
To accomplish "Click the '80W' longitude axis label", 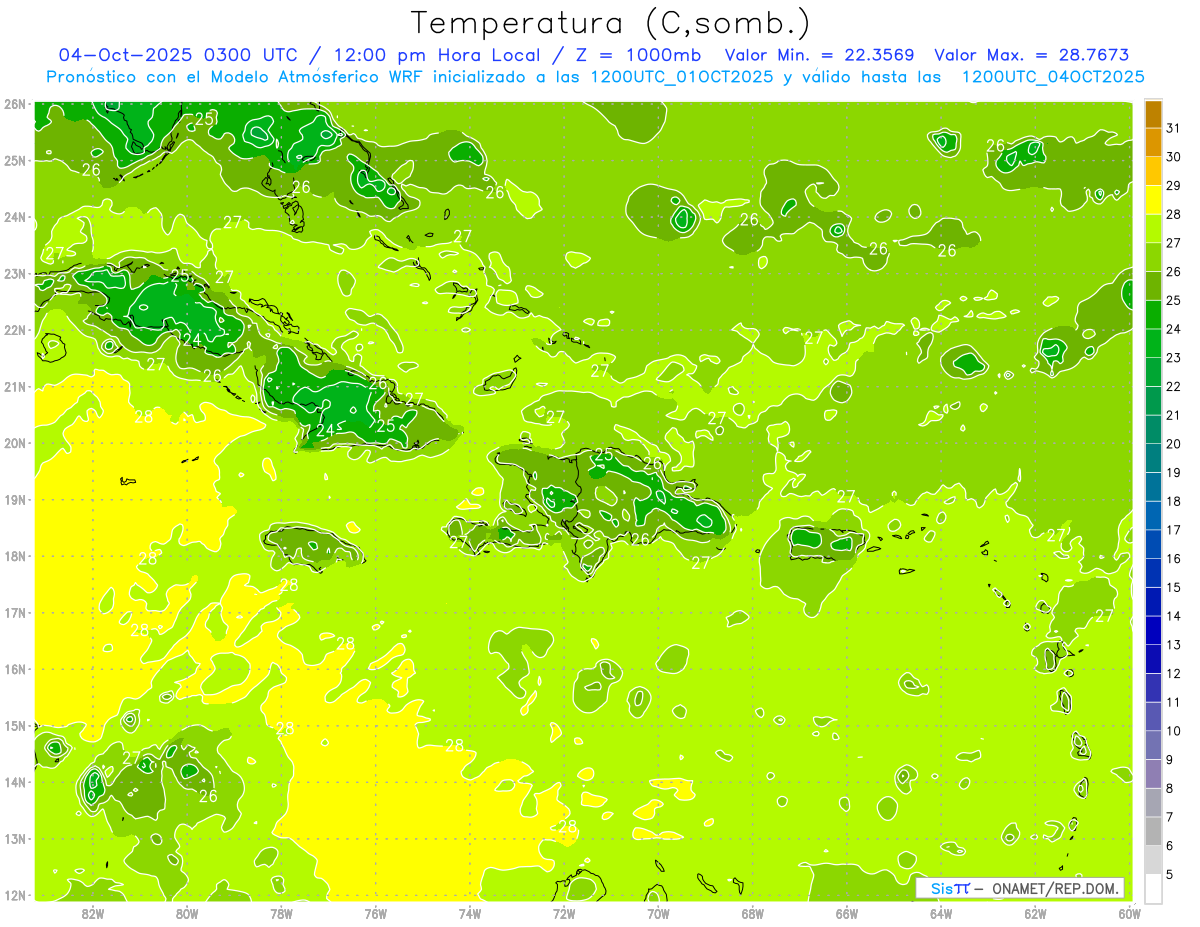I will [187, 913].
